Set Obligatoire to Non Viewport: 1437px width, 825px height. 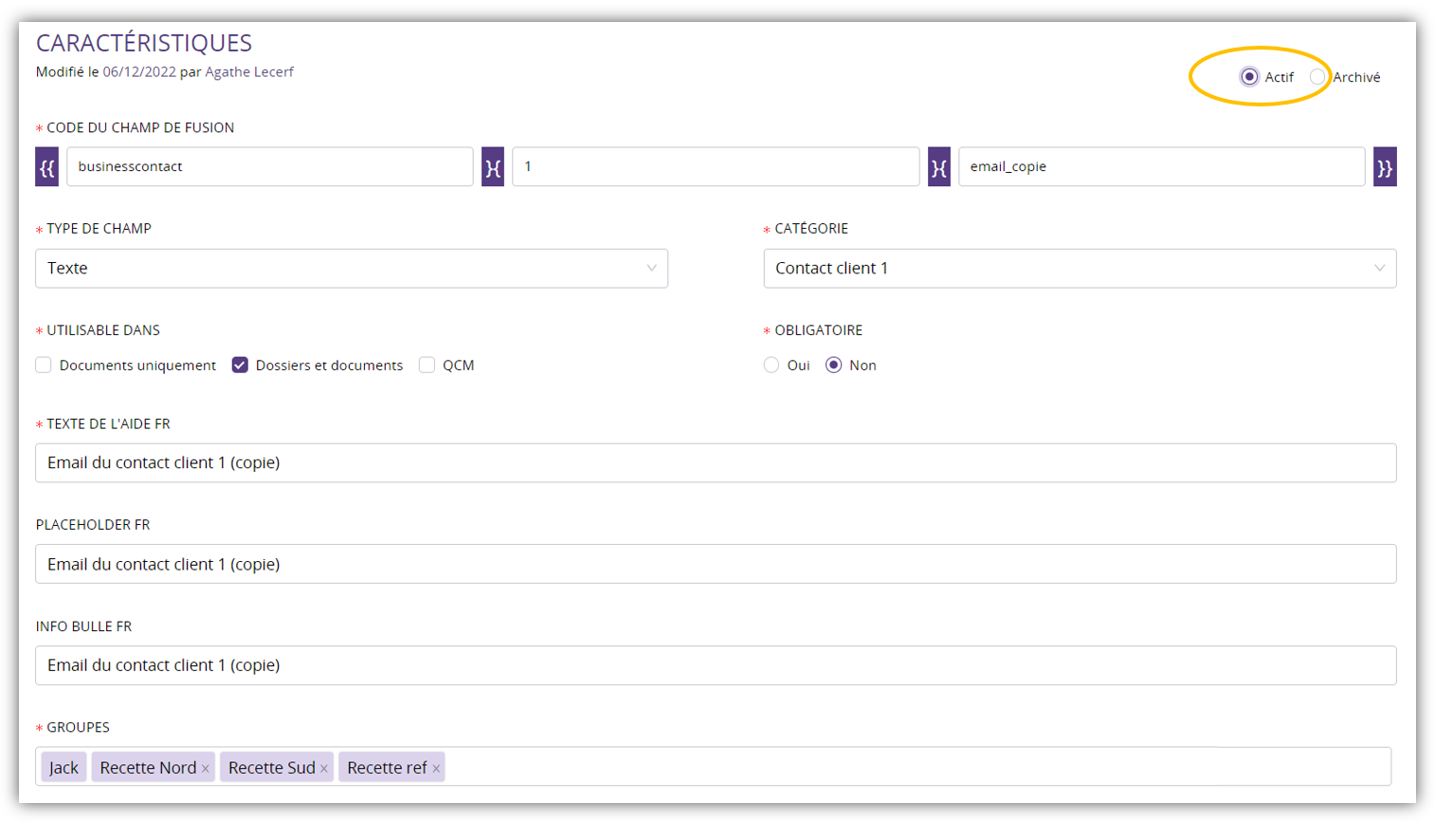(833, 365)
